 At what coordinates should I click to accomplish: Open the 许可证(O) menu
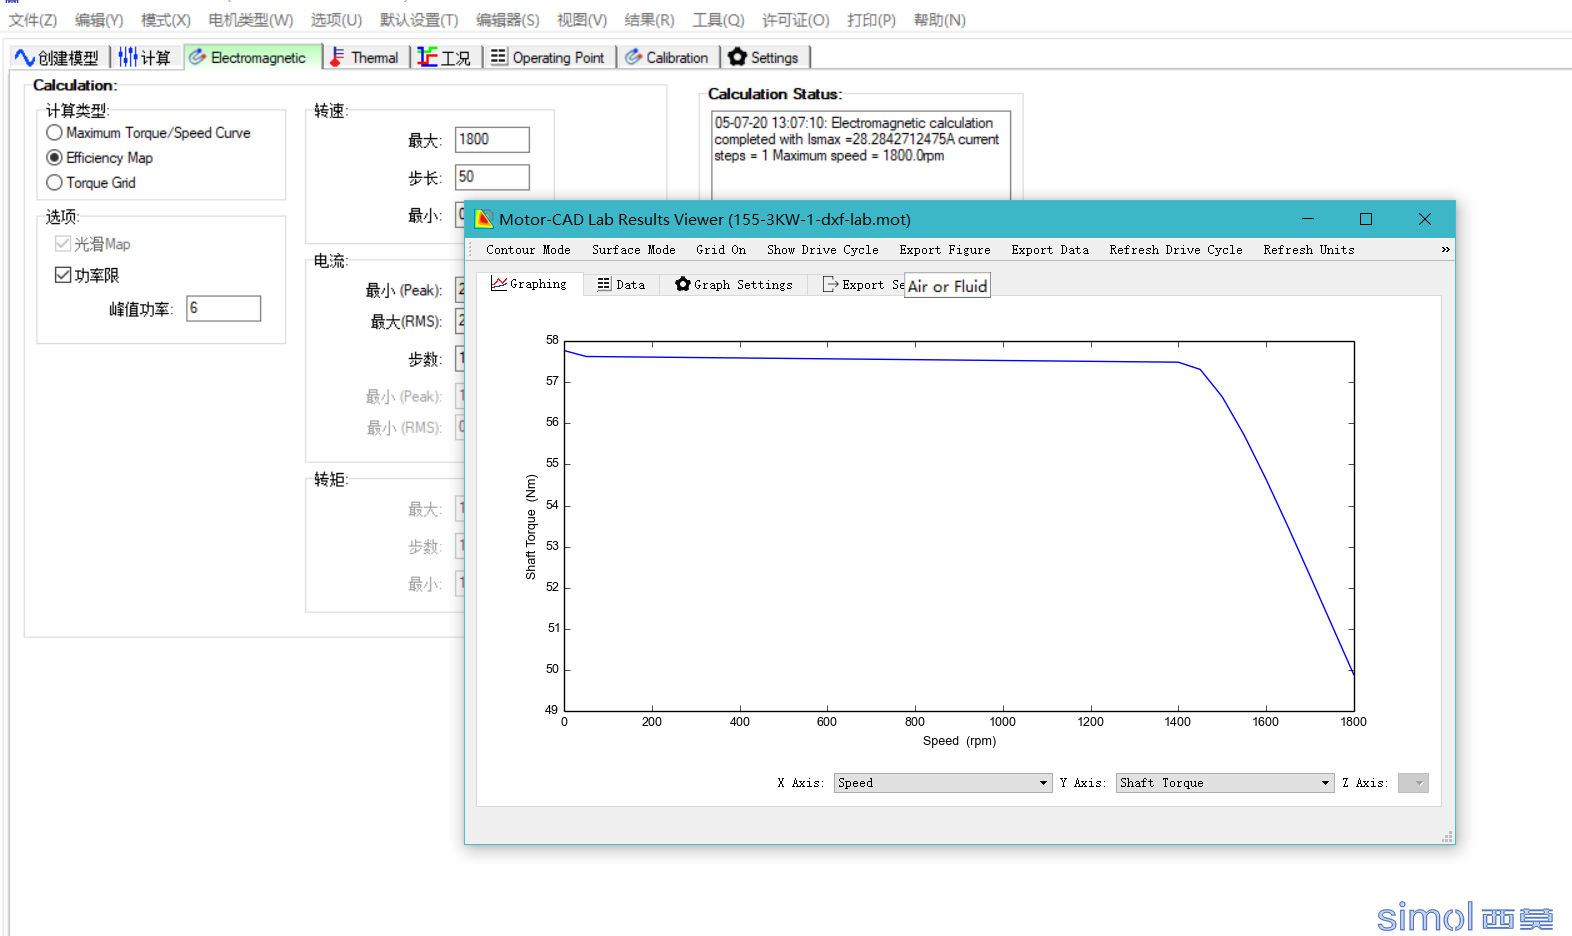click(796, 20)
